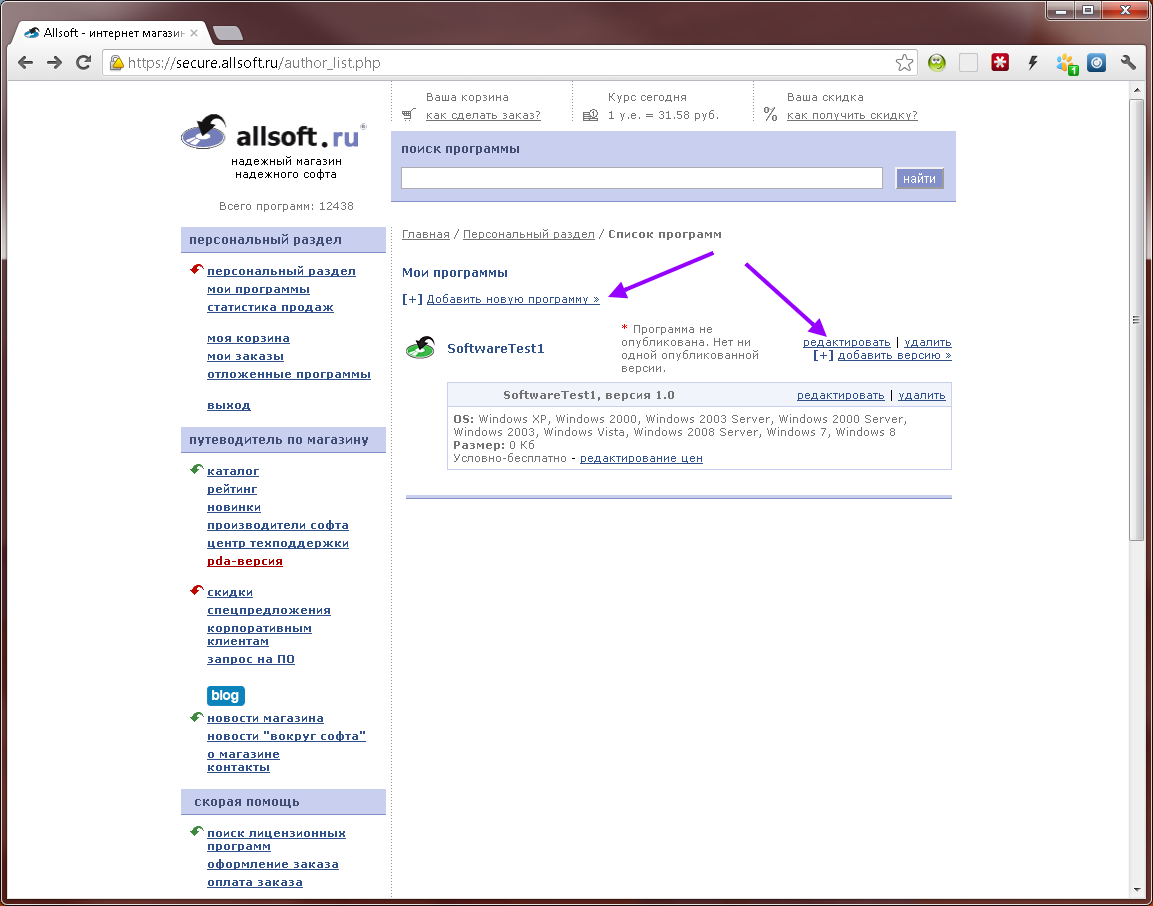The width and height of the screenshot is (1153, 906).
Task: Open pda-версия red link
Action: tap(245, 561)
